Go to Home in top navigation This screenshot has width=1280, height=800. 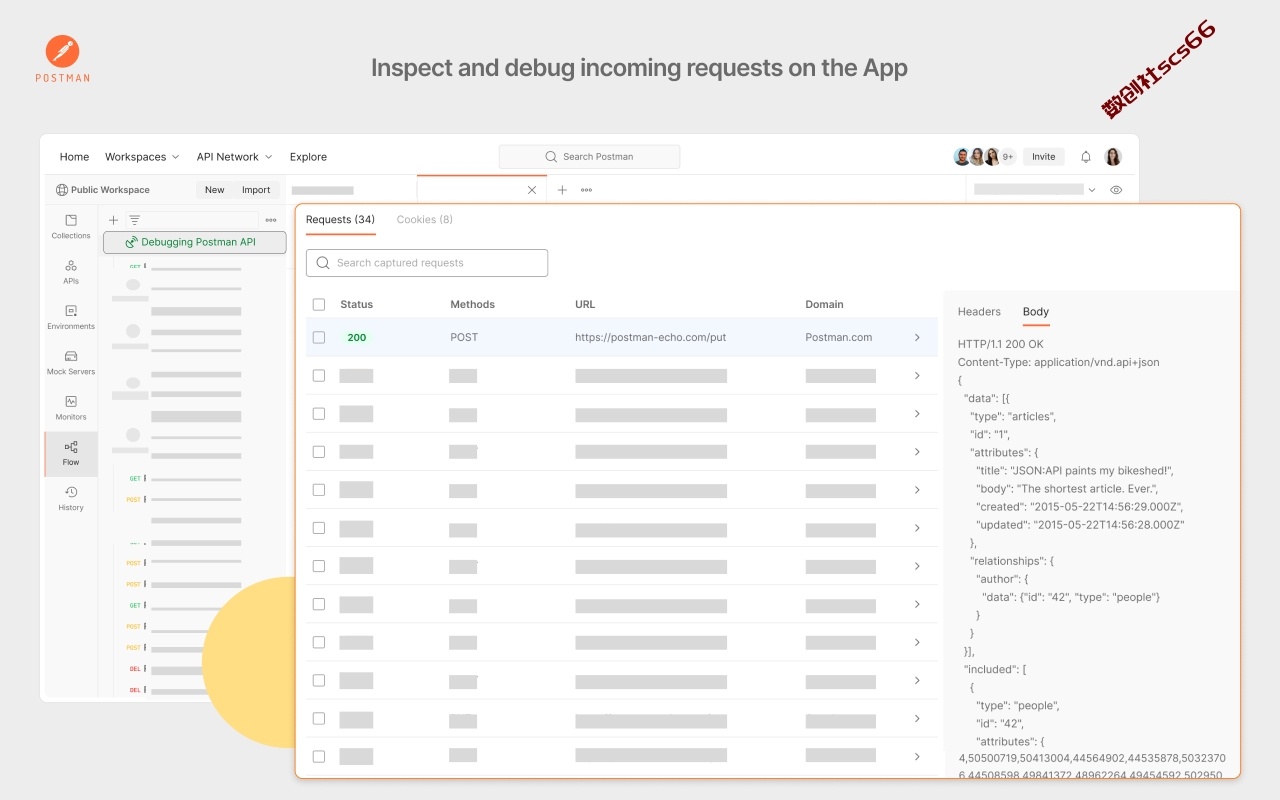pos(74,157)
